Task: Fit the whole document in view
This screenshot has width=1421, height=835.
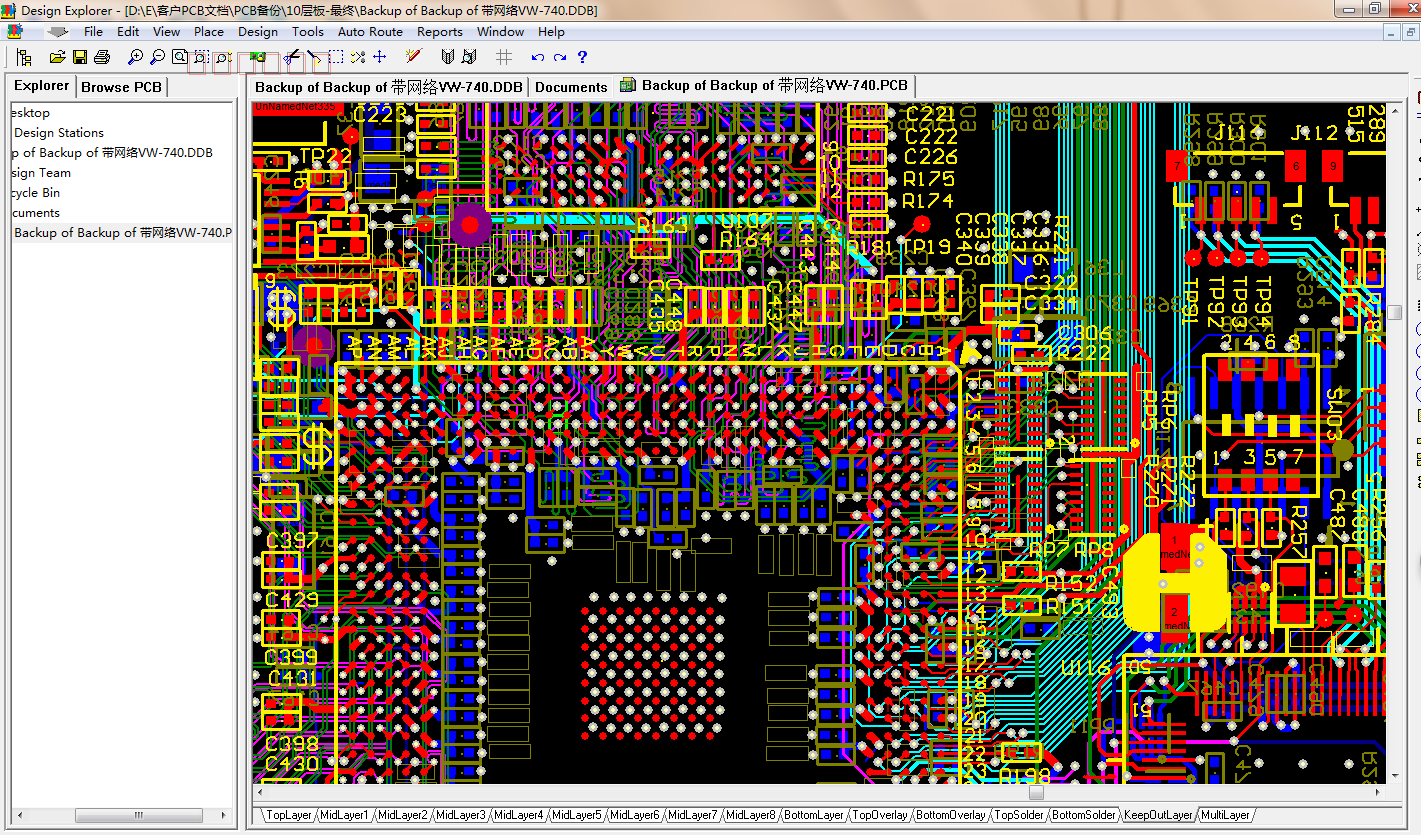Action: pyautogui.click(x=180, y=57)
